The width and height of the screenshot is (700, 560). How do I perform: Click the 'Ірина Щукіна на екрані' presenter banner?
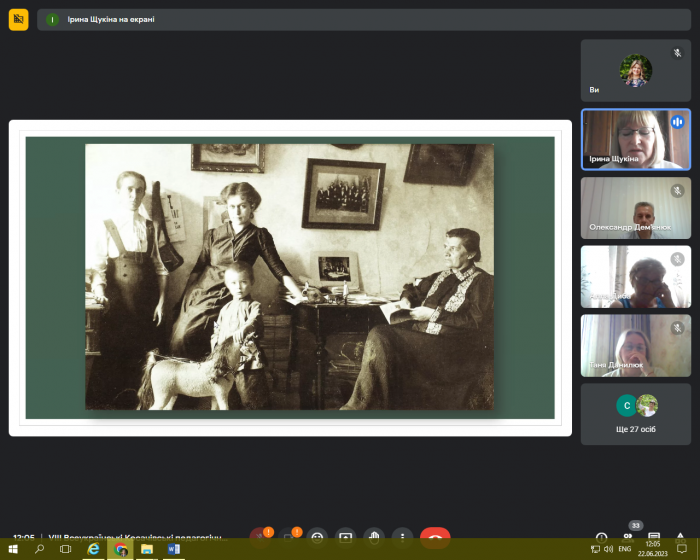click(110, 19)
